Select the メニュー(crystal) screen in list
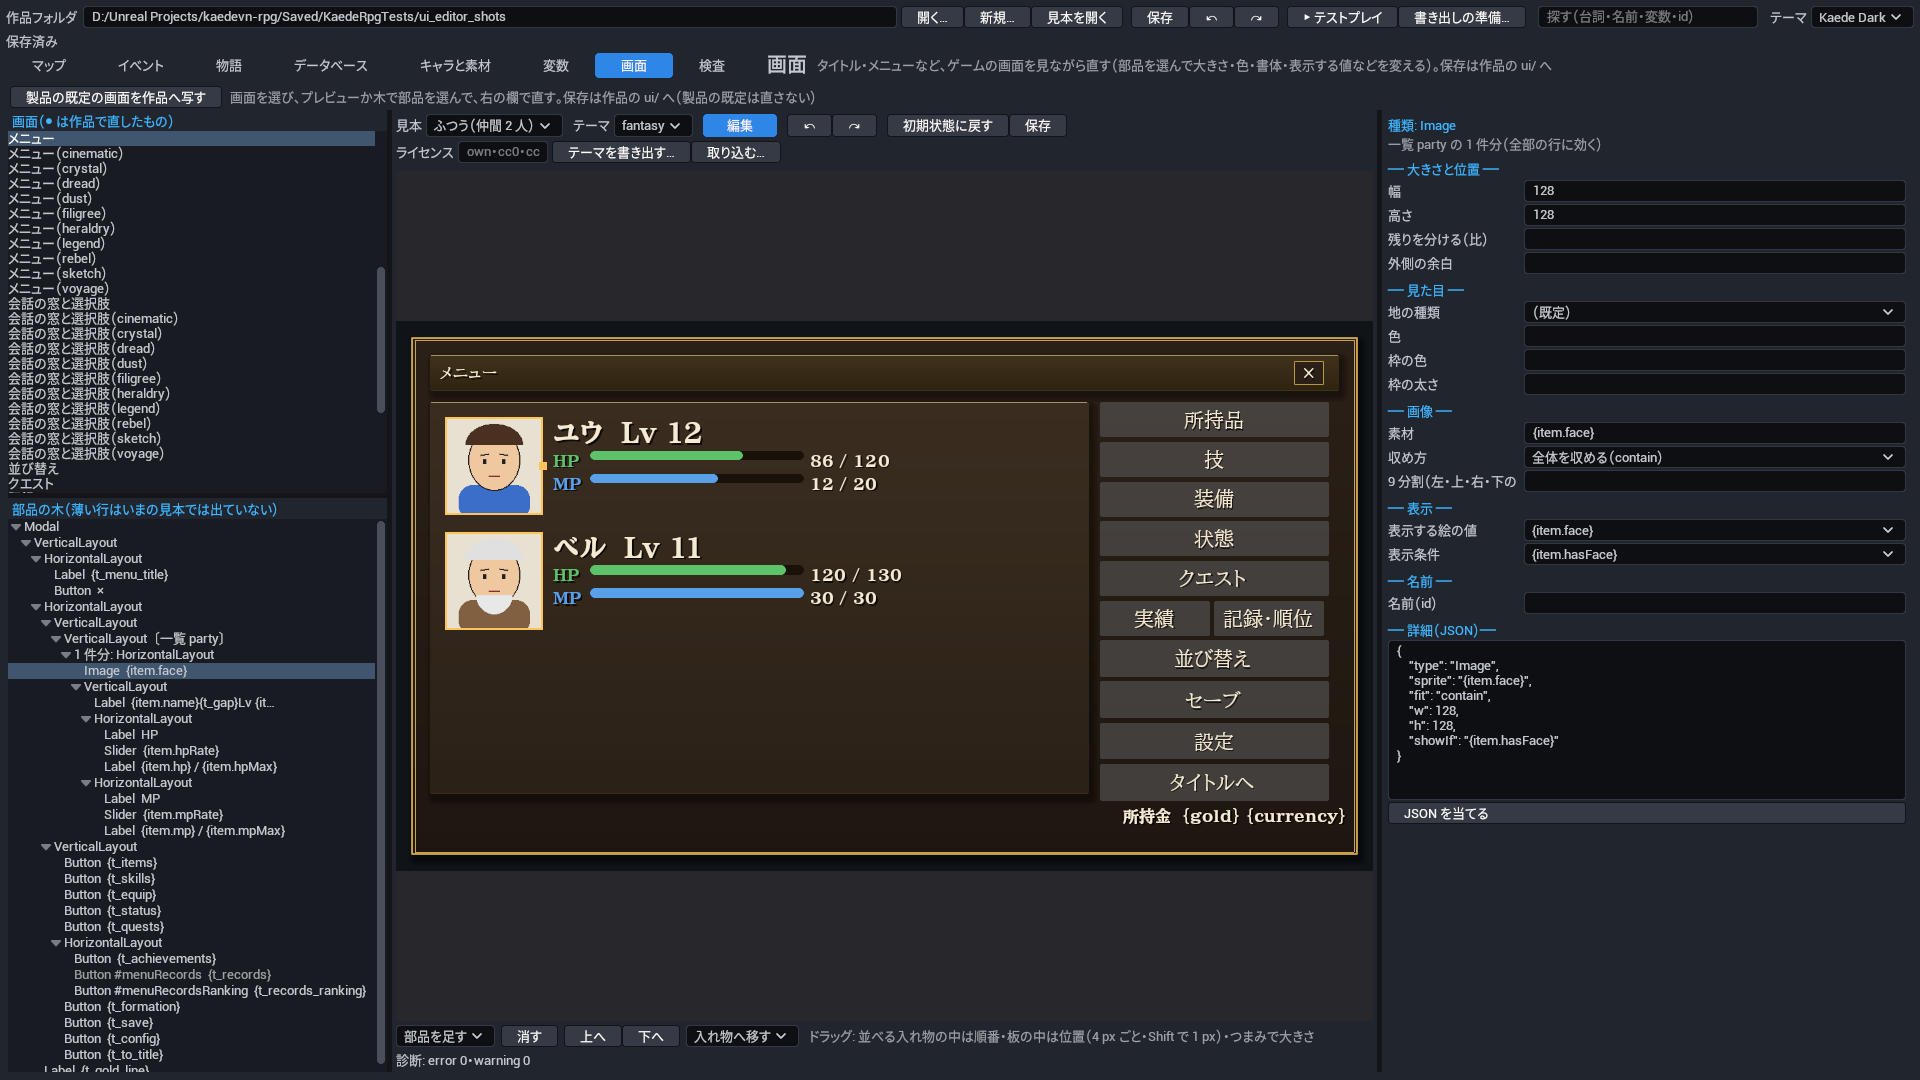 191,169
